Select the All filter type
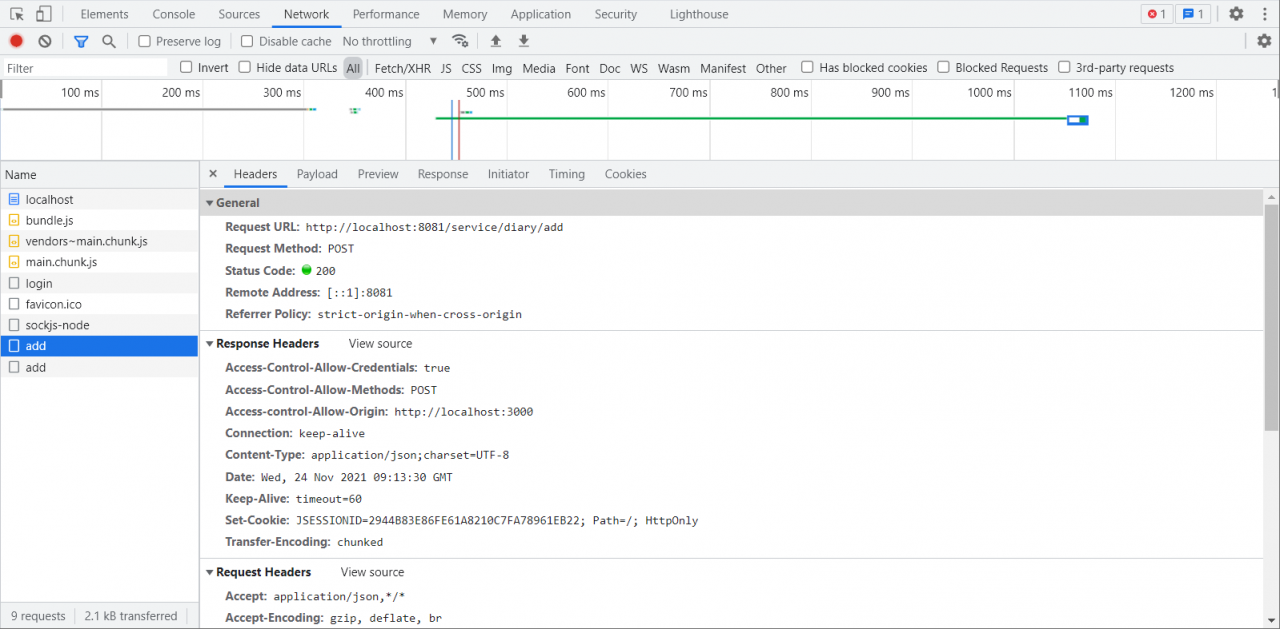1280x629 pixels. (x=353, y=68)
